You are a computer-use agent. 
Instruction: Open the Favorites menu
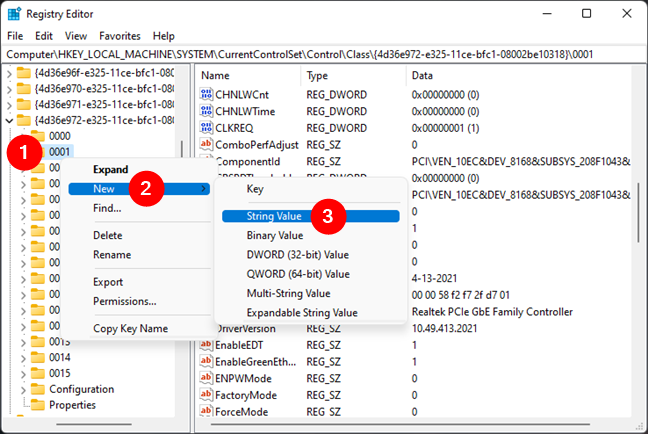[x=119, y=36]
